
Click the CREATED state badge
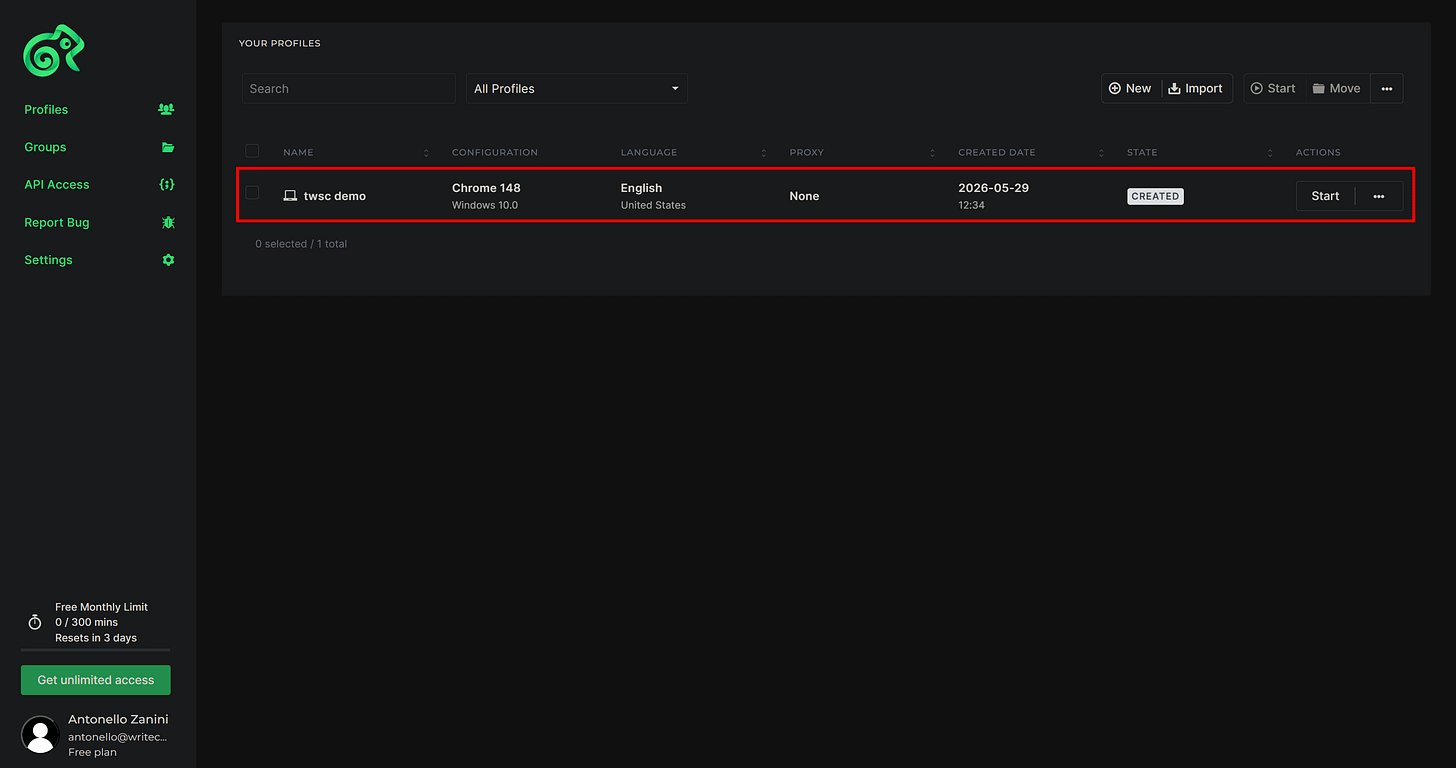(x=1155, y=196)
